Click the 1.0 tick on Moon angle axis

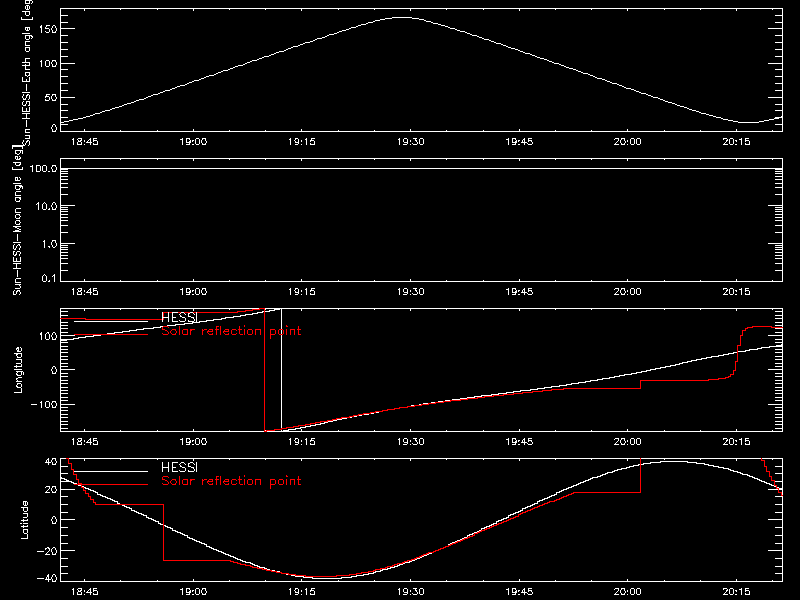[x=49, y=244]
